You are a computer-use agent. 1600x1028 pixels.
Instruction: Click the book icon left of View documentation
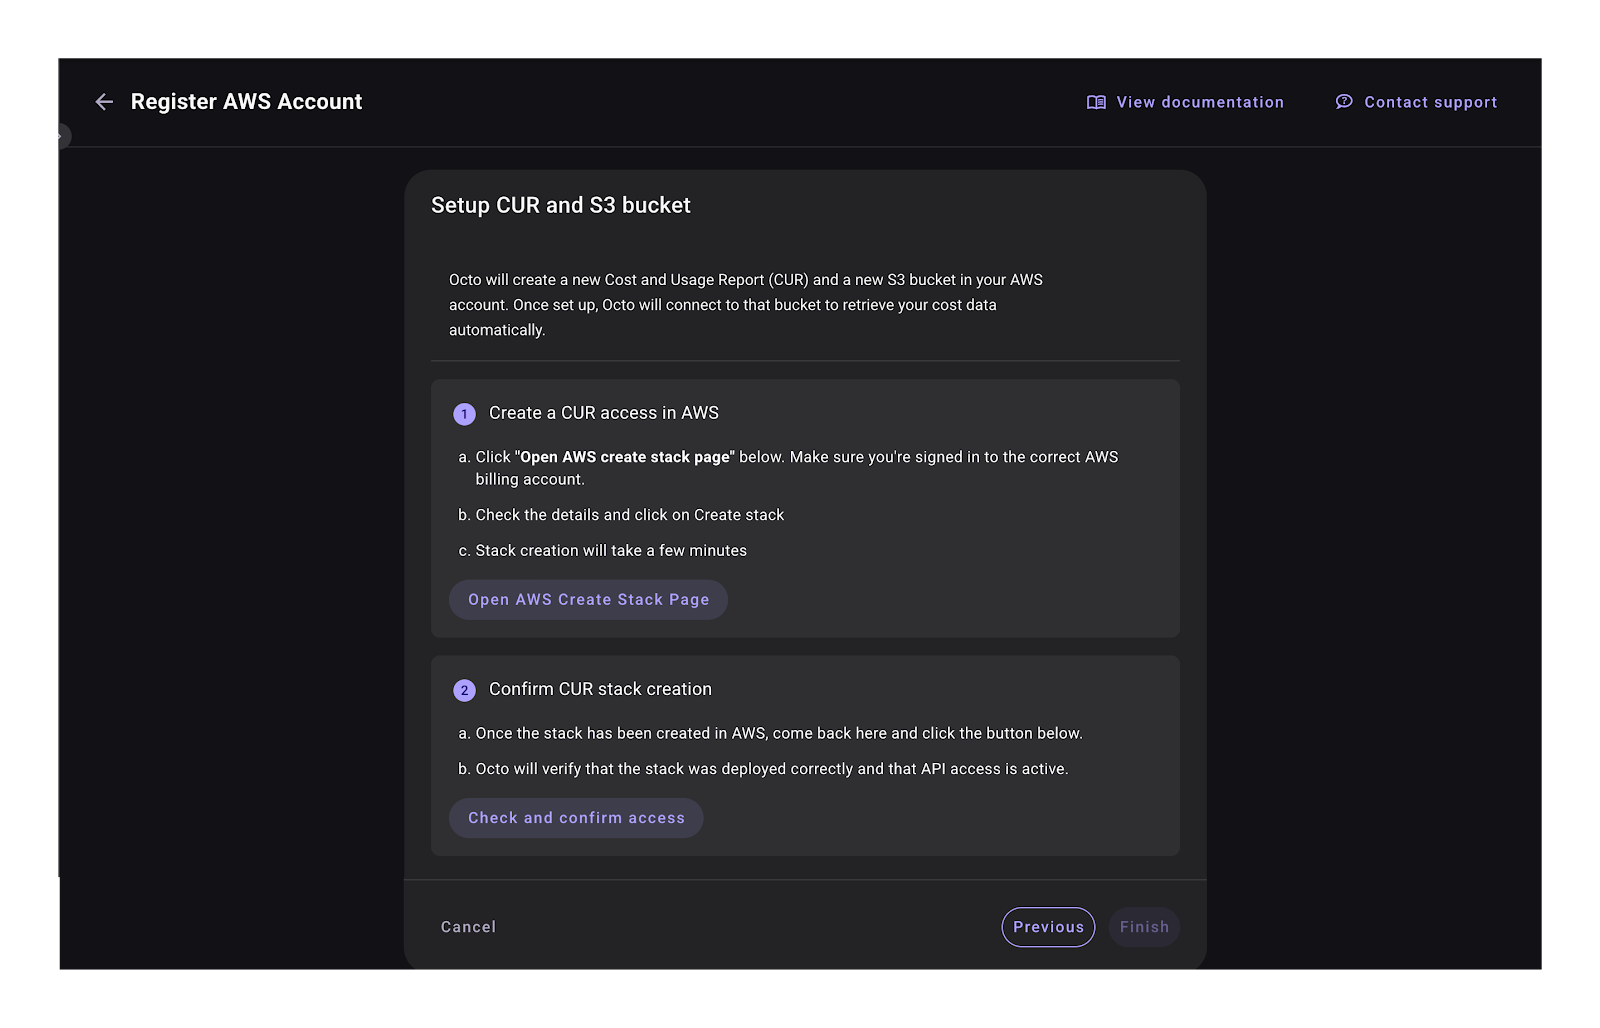1096,101
